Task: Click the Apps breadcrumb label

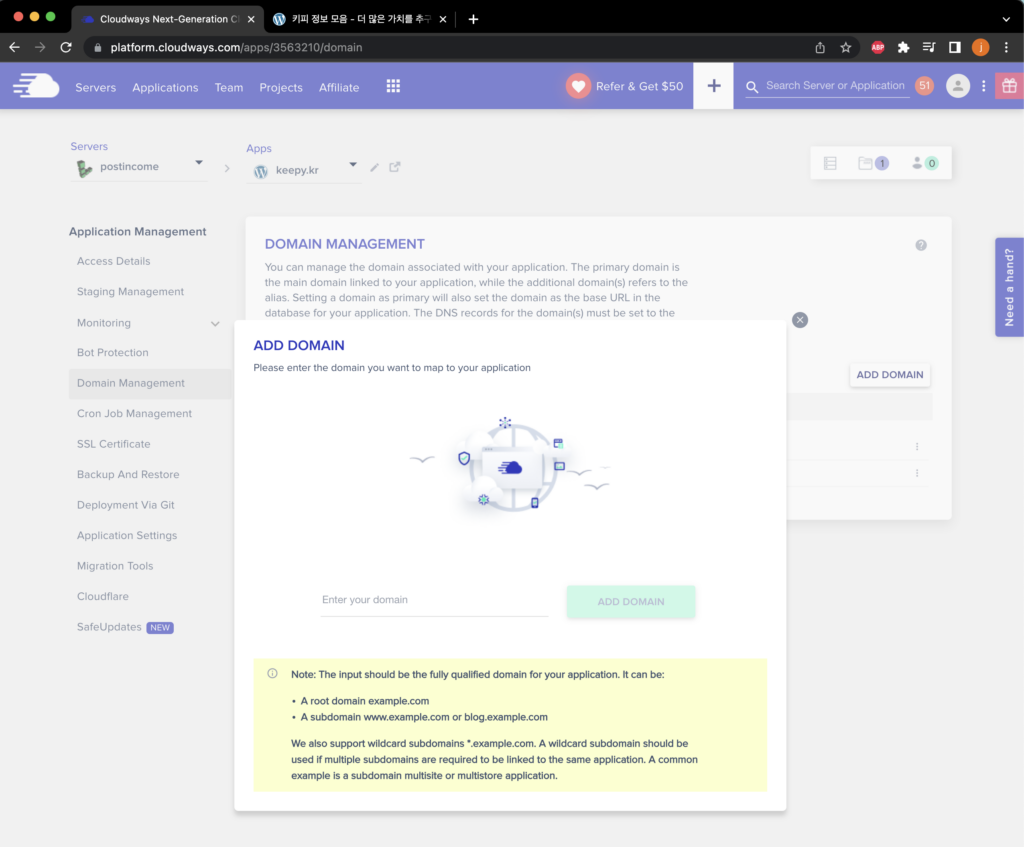Action: point(259,148)
